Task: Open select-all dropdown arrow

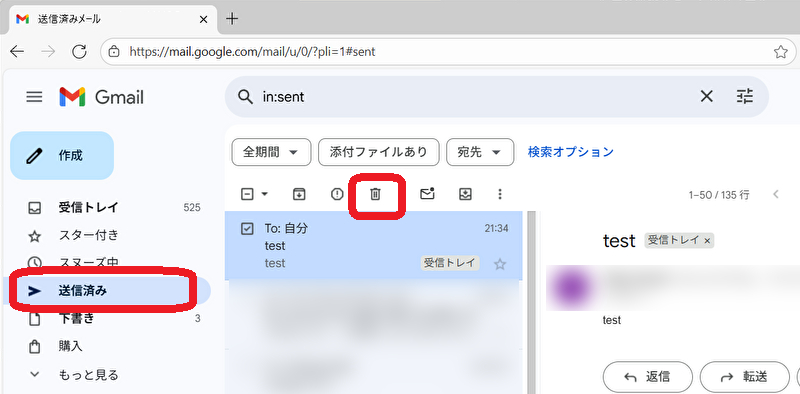Action: tap(264, 194)
